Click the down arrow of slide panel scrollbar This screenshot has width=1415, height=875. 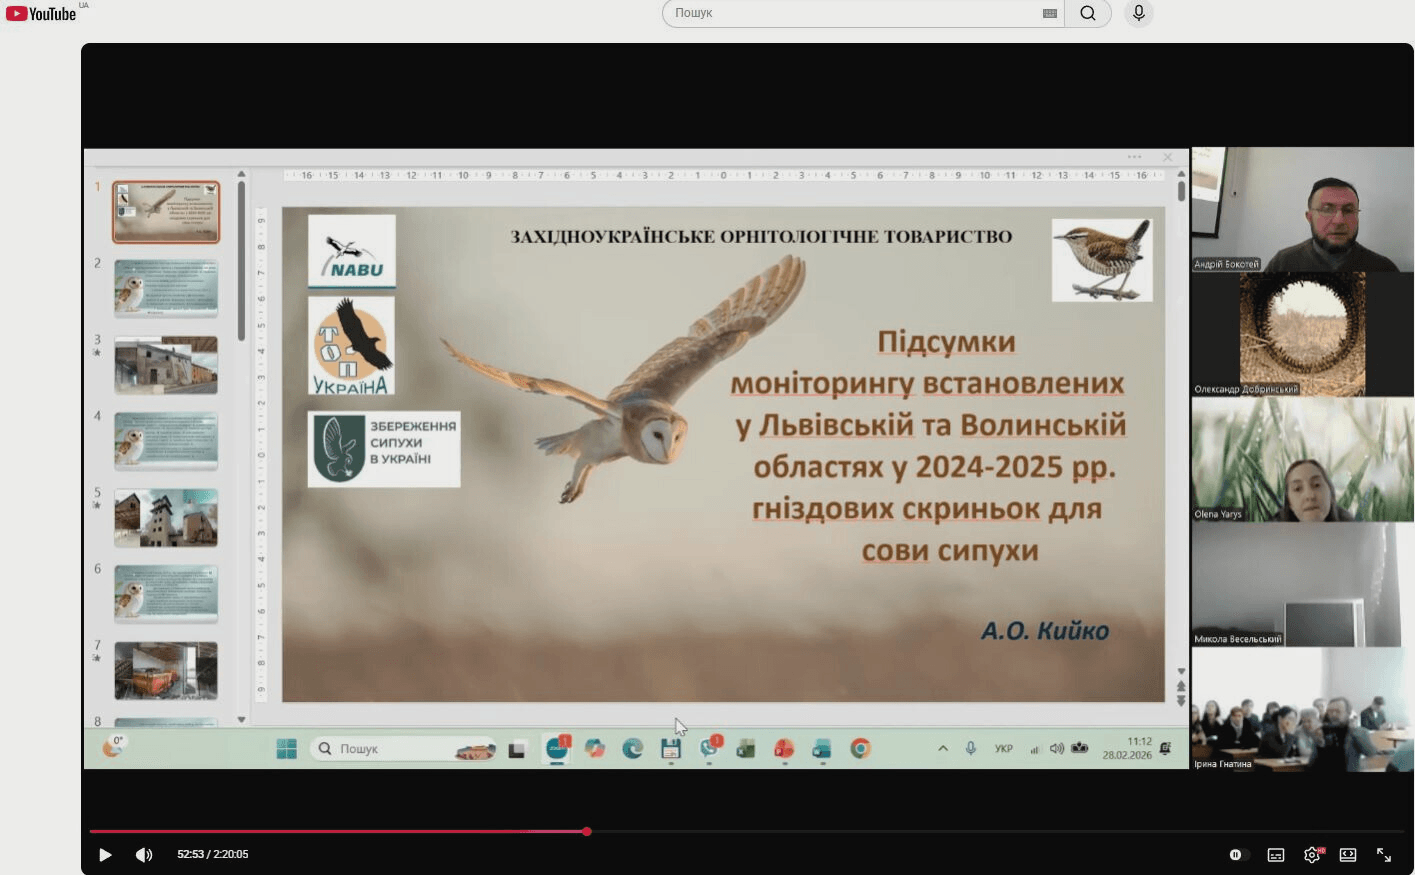click(241, 719)
